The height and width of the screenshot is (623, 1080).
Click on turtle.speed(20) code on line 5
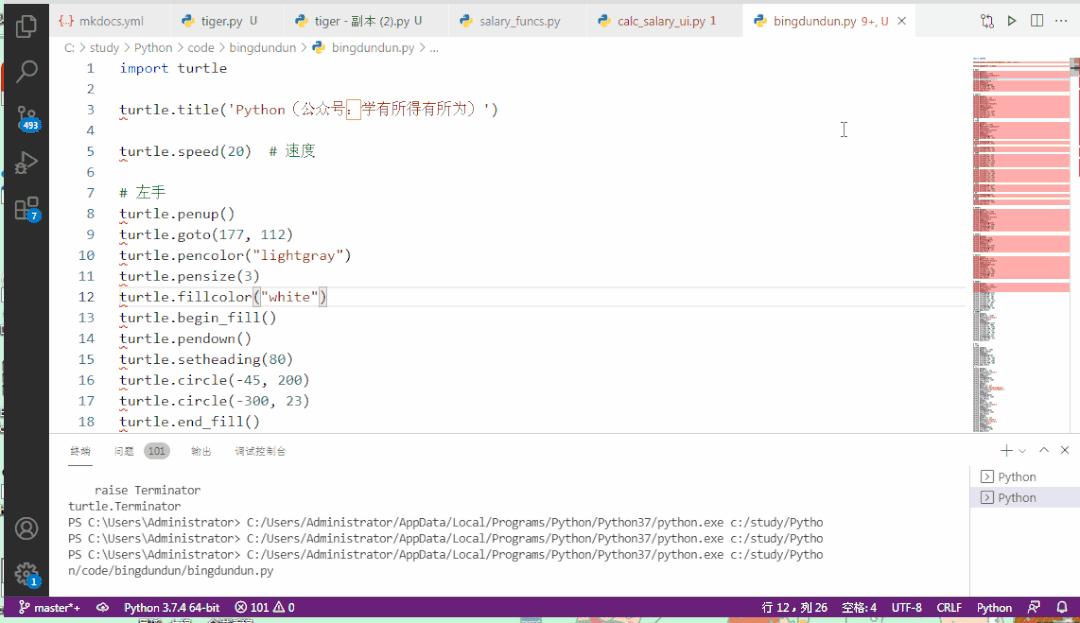coord(185,151)
